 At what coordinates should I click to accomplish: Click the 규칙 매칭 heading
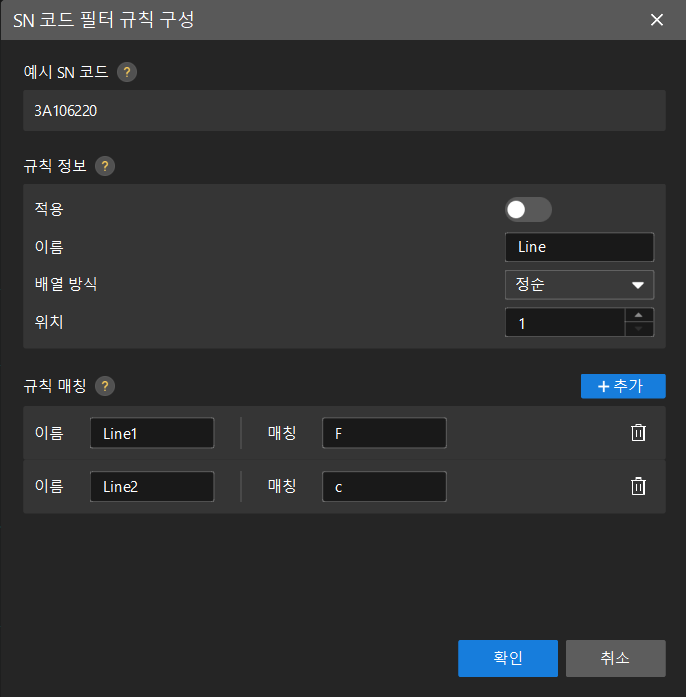tap(55, 386)
